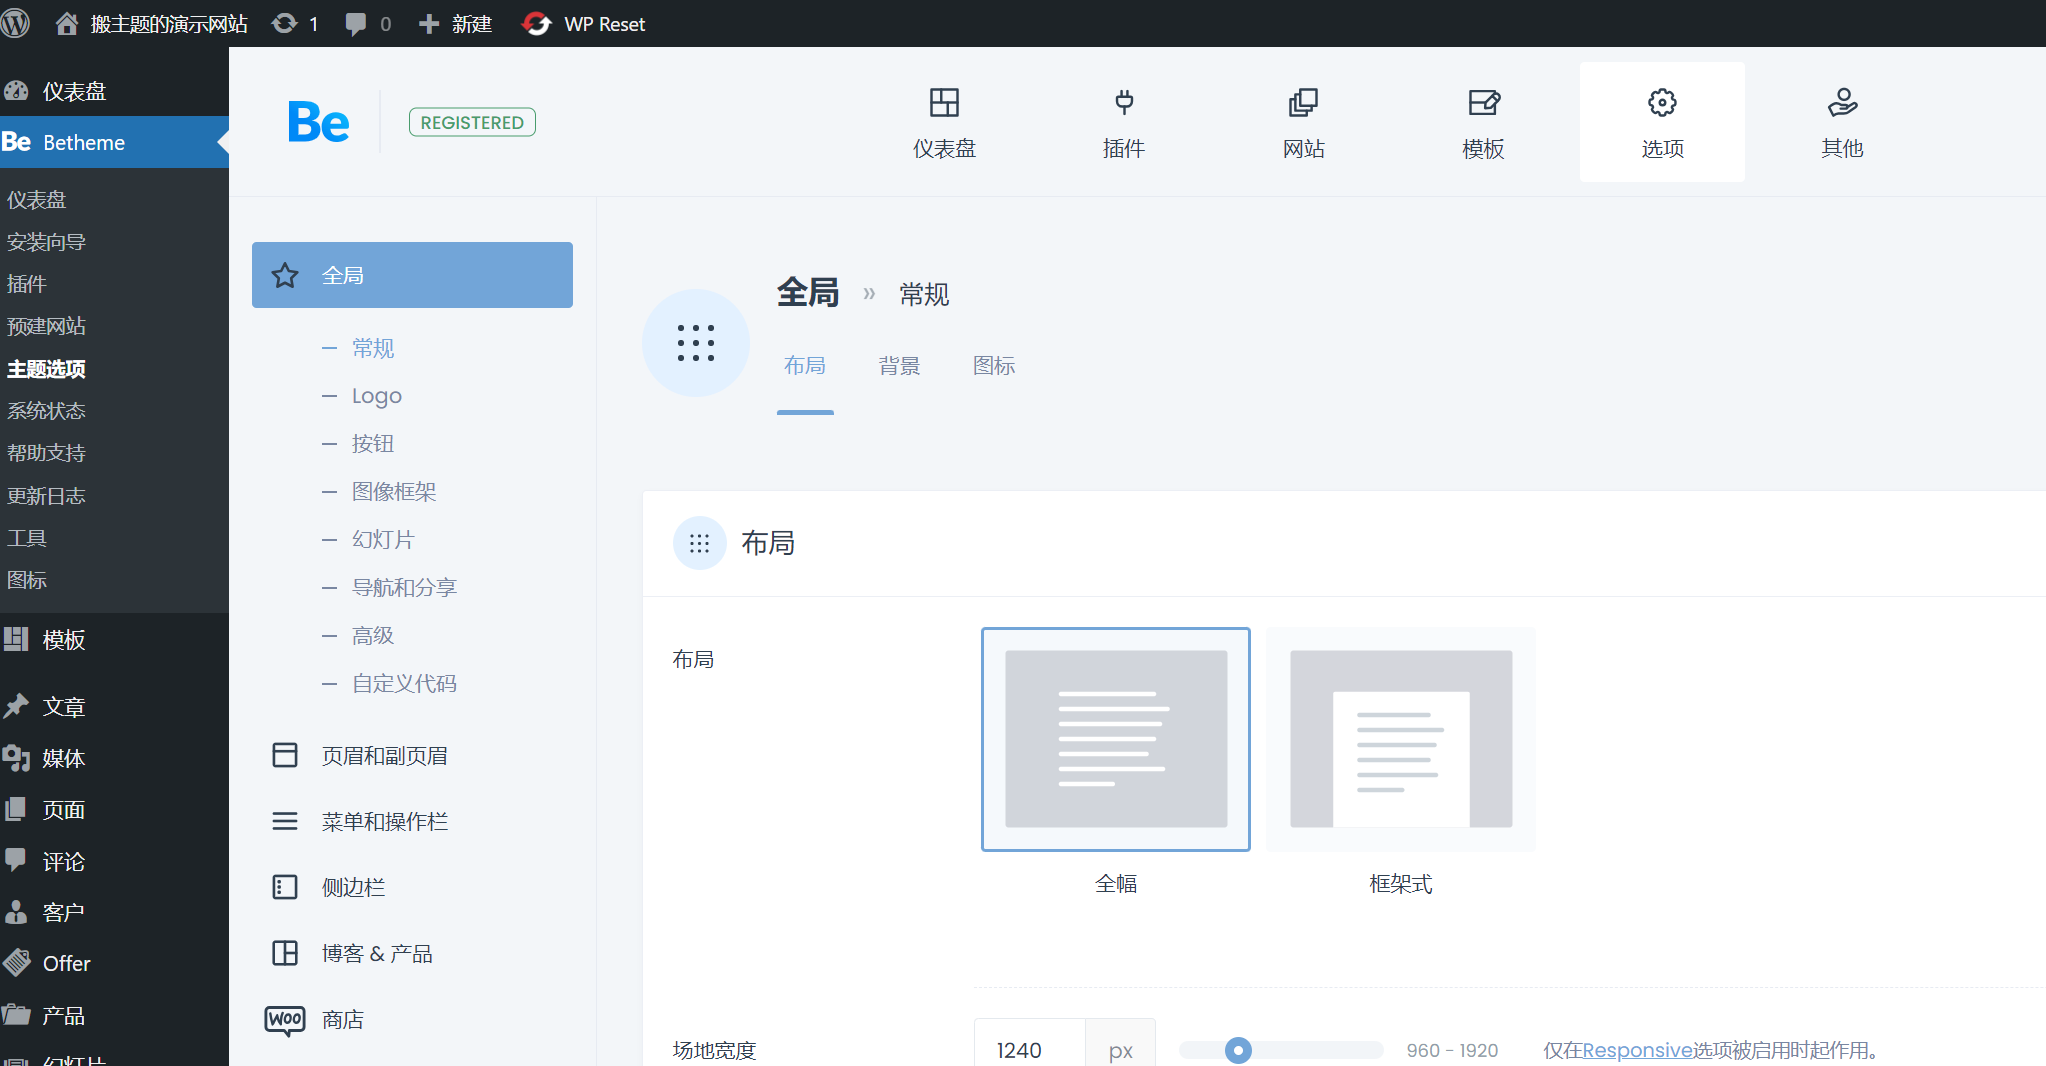Collapse the 全局 section in options menu
Image resolution: width=2046 pixels, height=1066 pixels.
412,275
